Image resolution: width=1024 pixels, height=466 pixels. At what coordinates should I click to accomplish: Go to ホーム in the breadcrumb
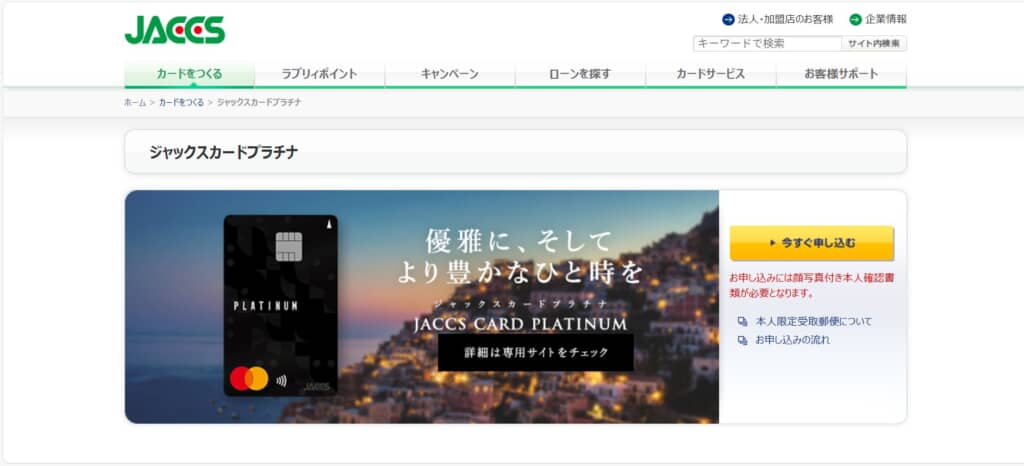135,103
